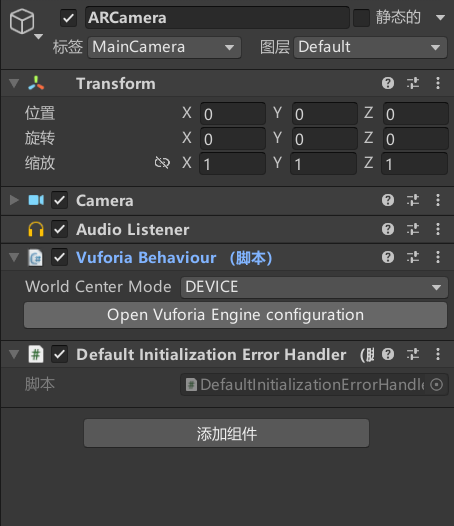454x526 pixels.
Task: Click Open Vuforia Engine configuration button
Action: (x=236, y=315)
